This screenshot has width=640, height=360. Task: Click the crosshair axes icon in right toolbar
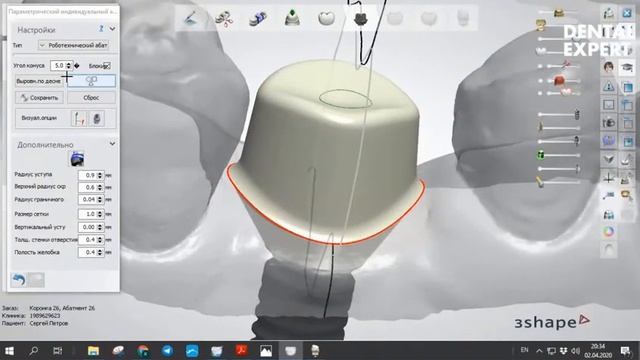tap(609, 178)
